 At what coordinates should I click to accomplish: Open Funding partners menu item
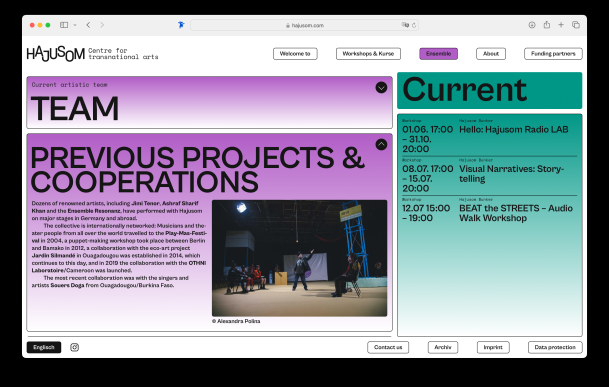553,54
